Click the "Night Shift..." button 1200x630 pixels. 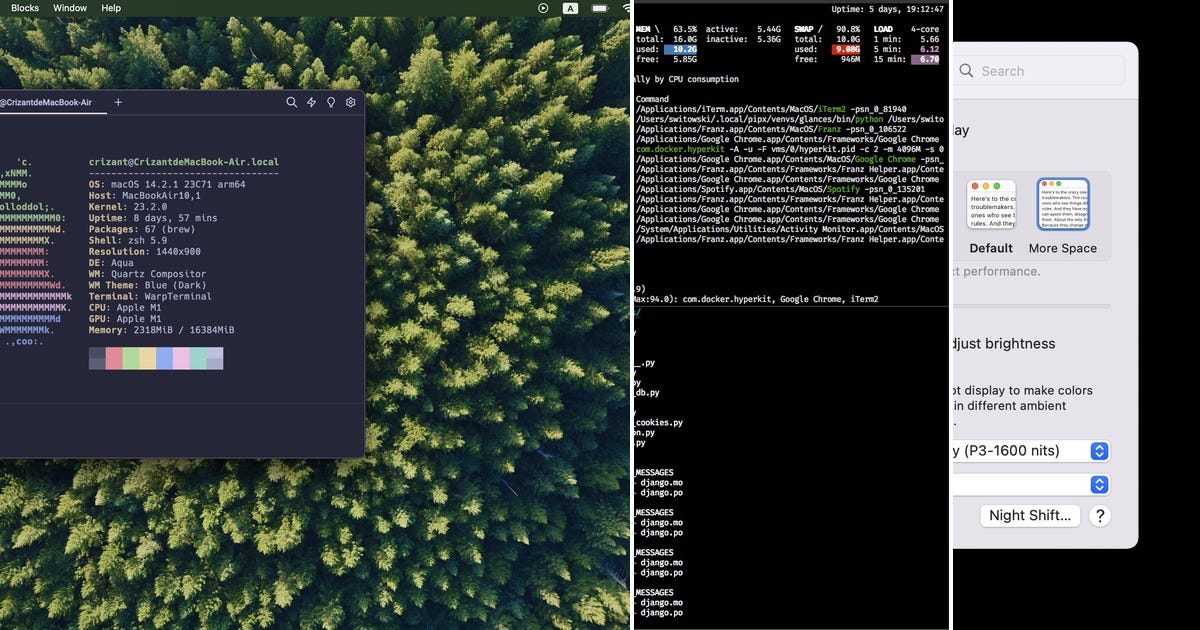[1030, 515]
